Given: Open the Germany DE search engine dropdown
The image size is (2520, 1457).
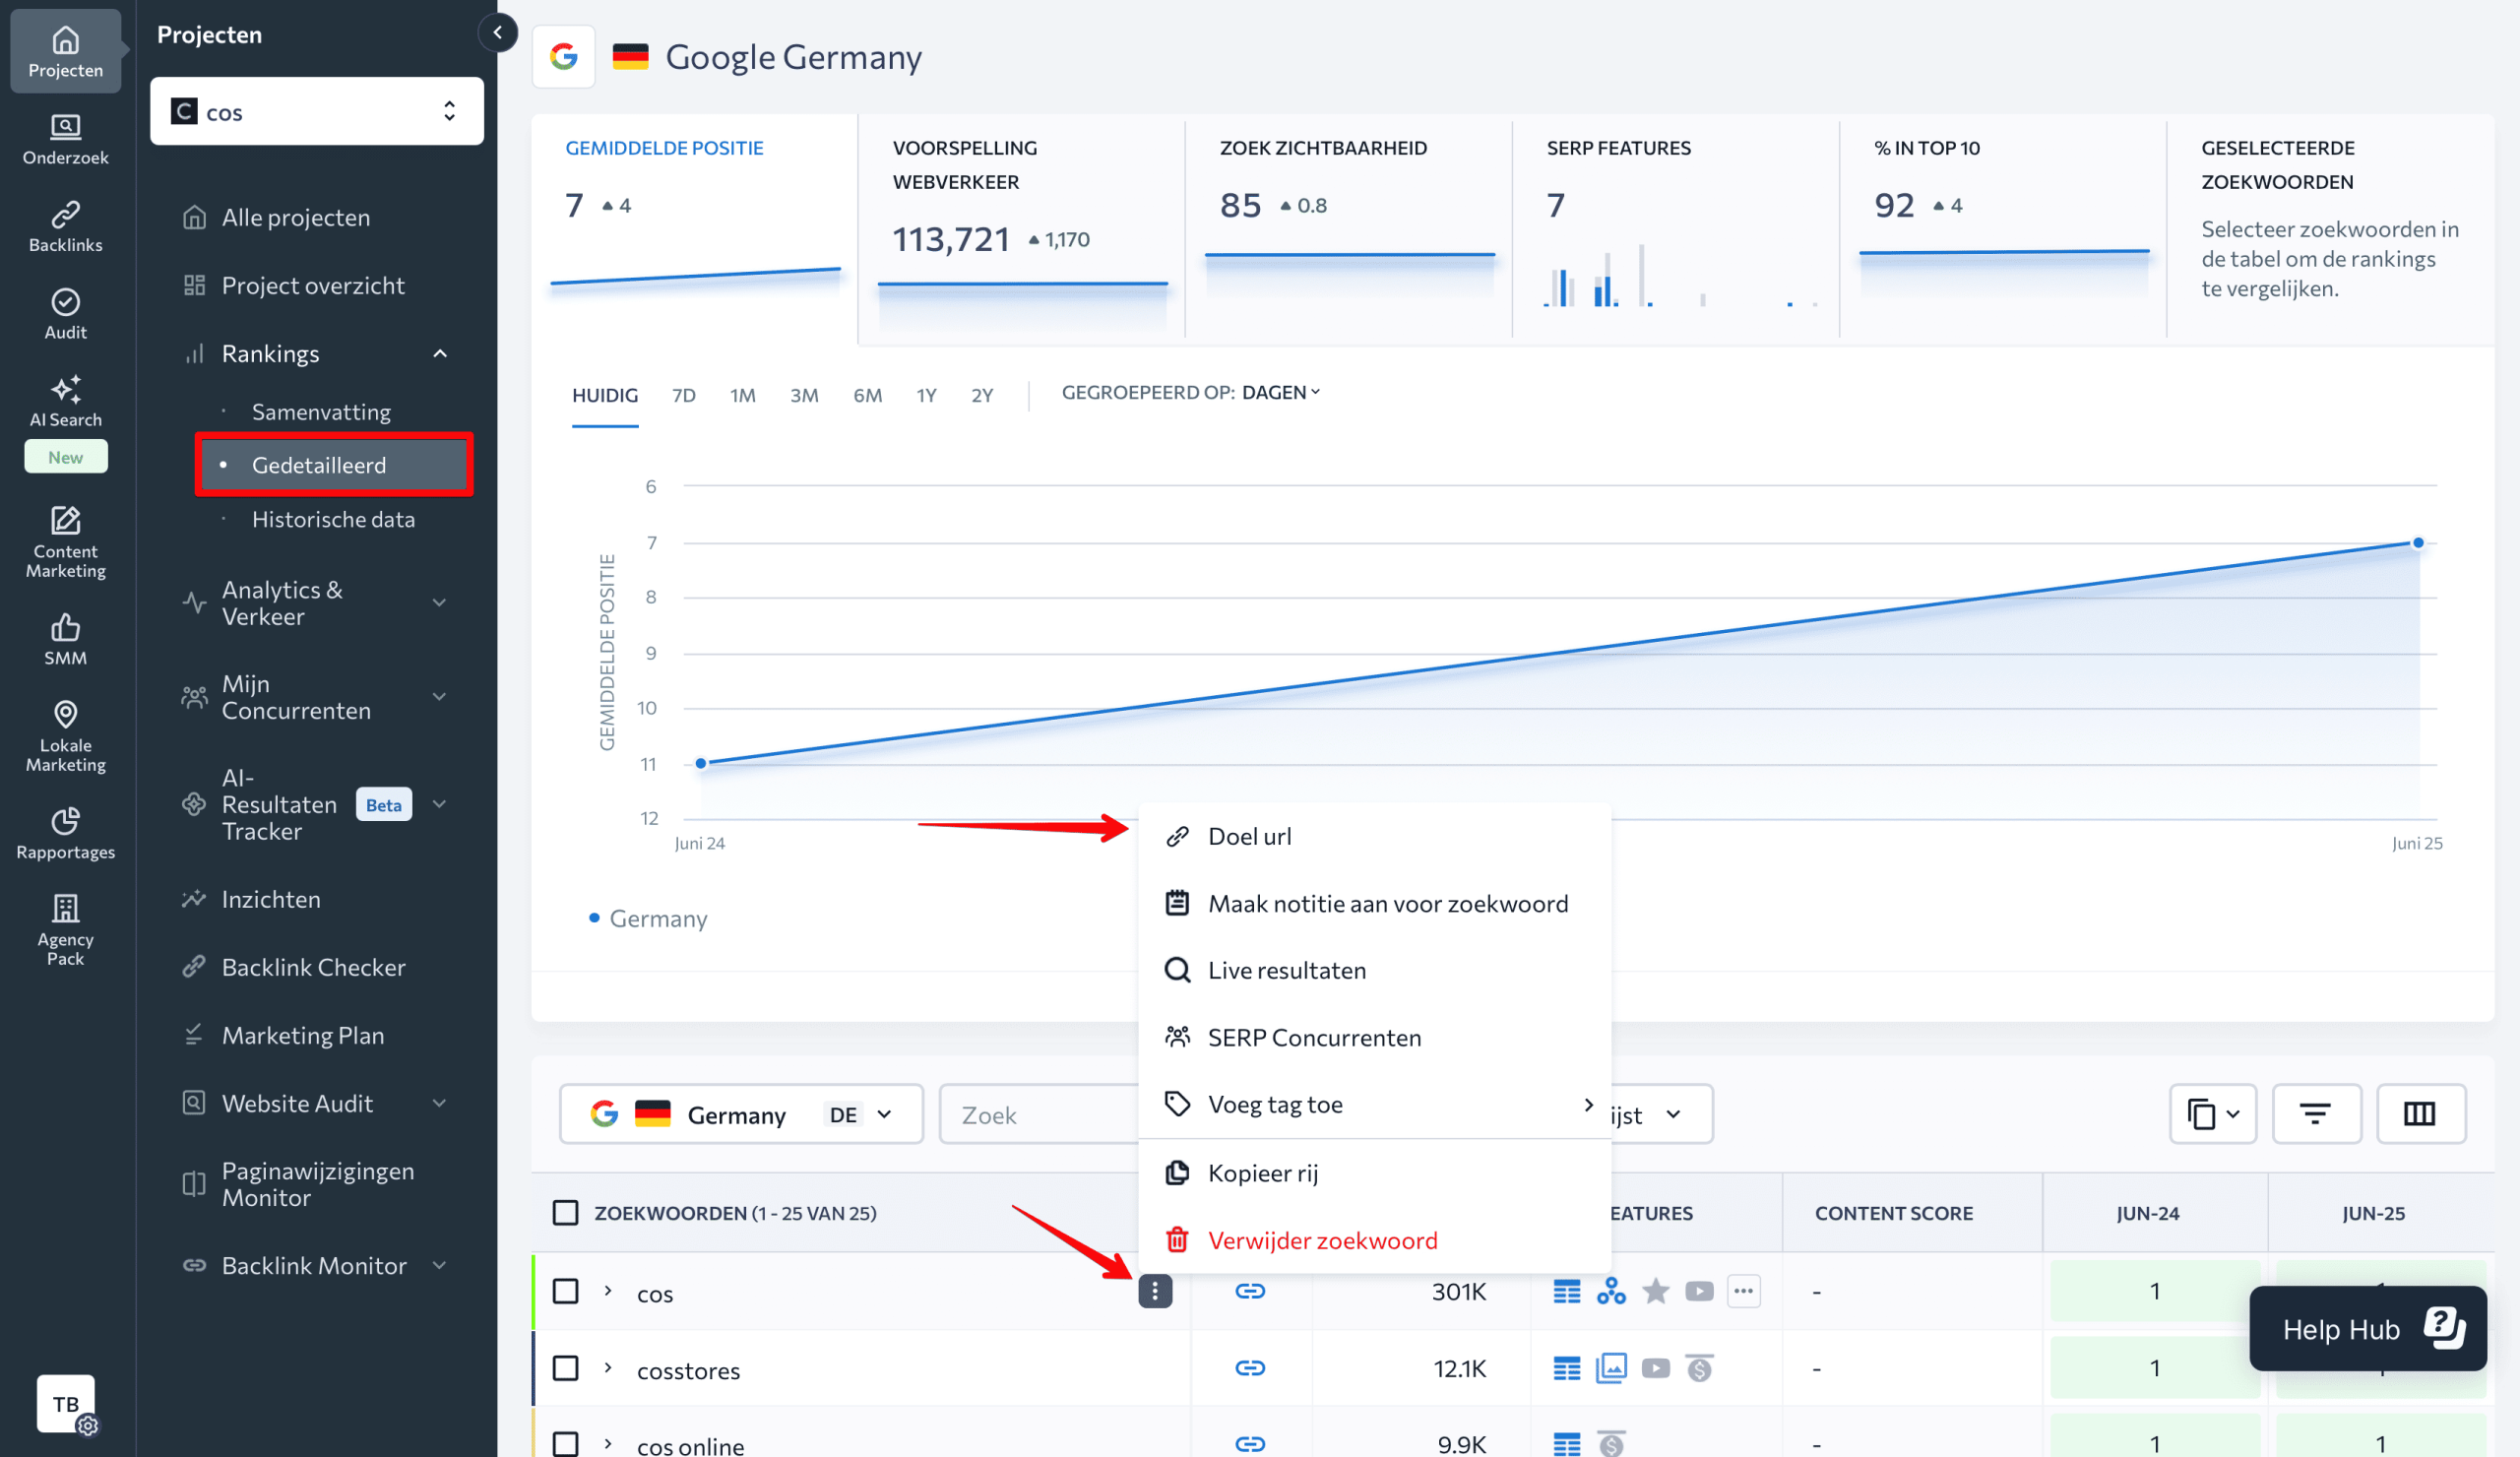Looking at the screenshot, I should tap(741, 1113).
